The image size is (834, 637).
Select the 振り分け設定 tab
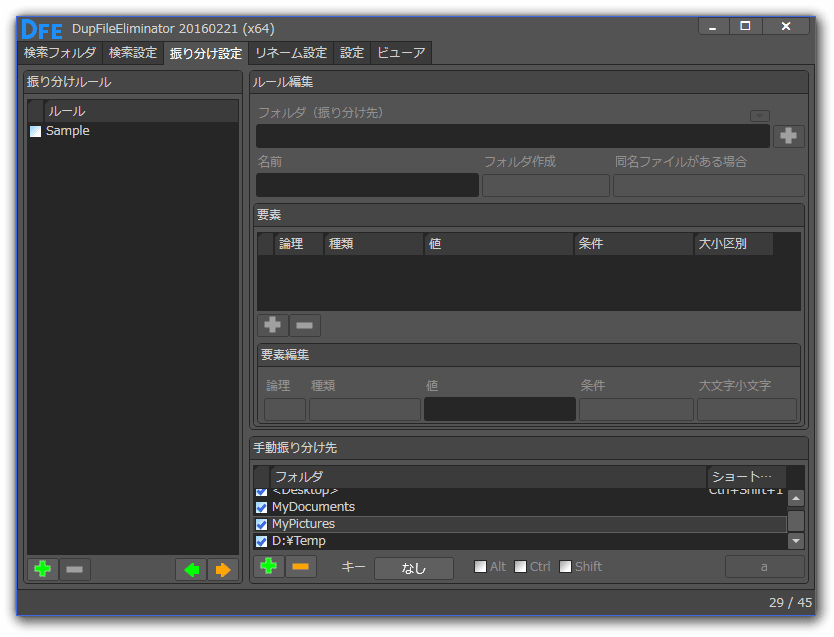pos(206,53)
